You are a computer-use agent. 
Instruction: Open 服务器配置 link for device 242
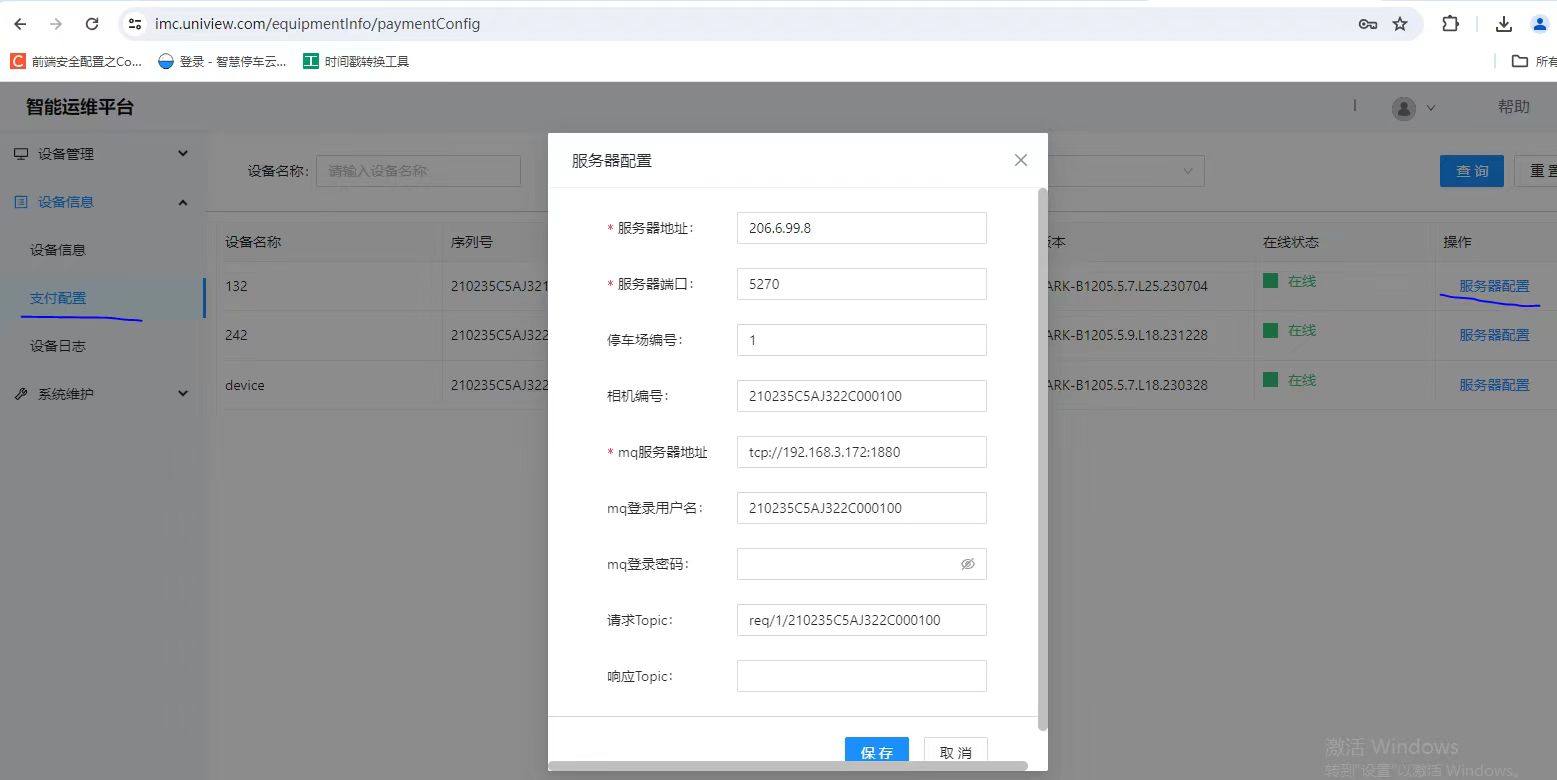1494,335
